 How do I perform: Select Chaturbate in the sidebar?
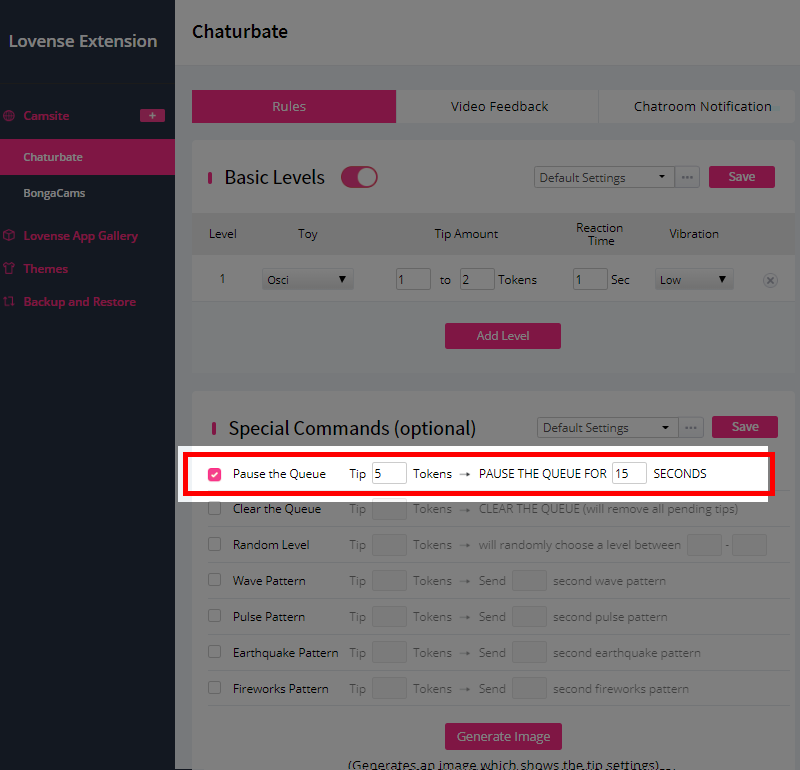87,157
